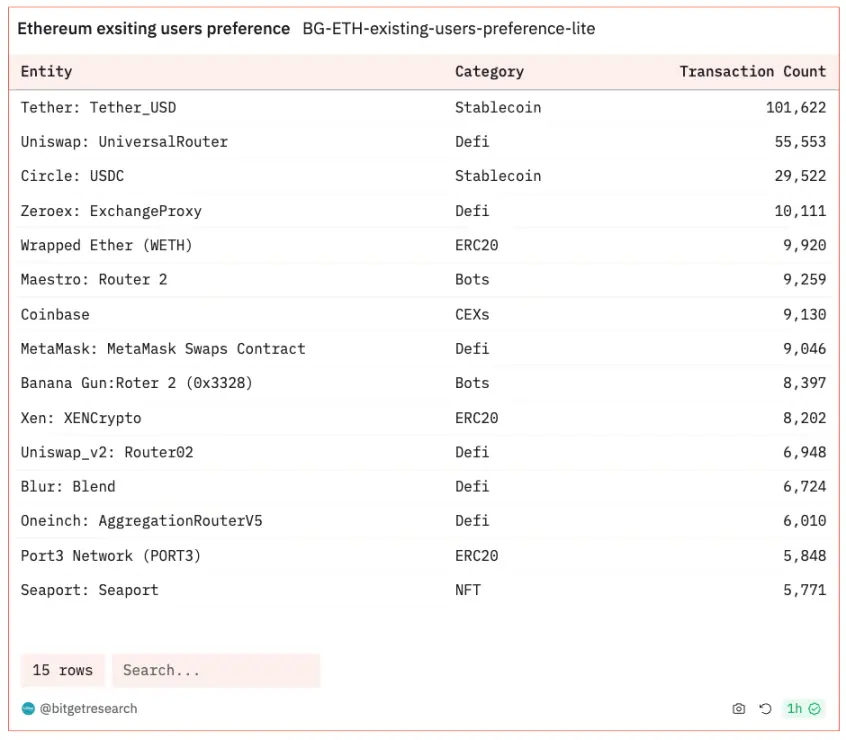Click the 15 rows counter
This screenshot has width=846, height=740.
point(62,670)
